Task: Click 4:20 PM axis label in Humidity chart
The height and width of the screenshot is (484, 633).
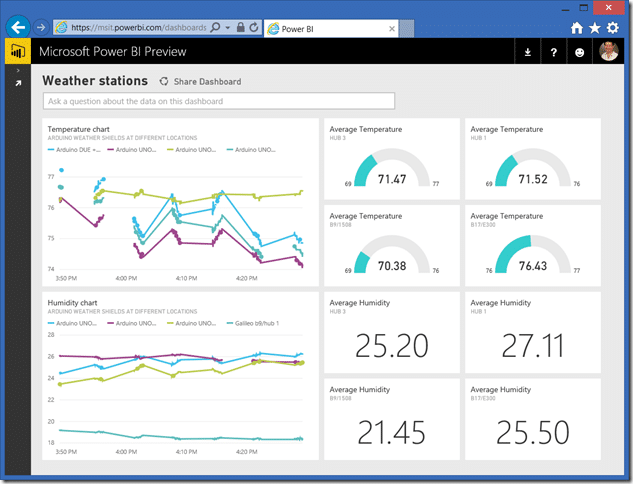Action: [246, 452]
